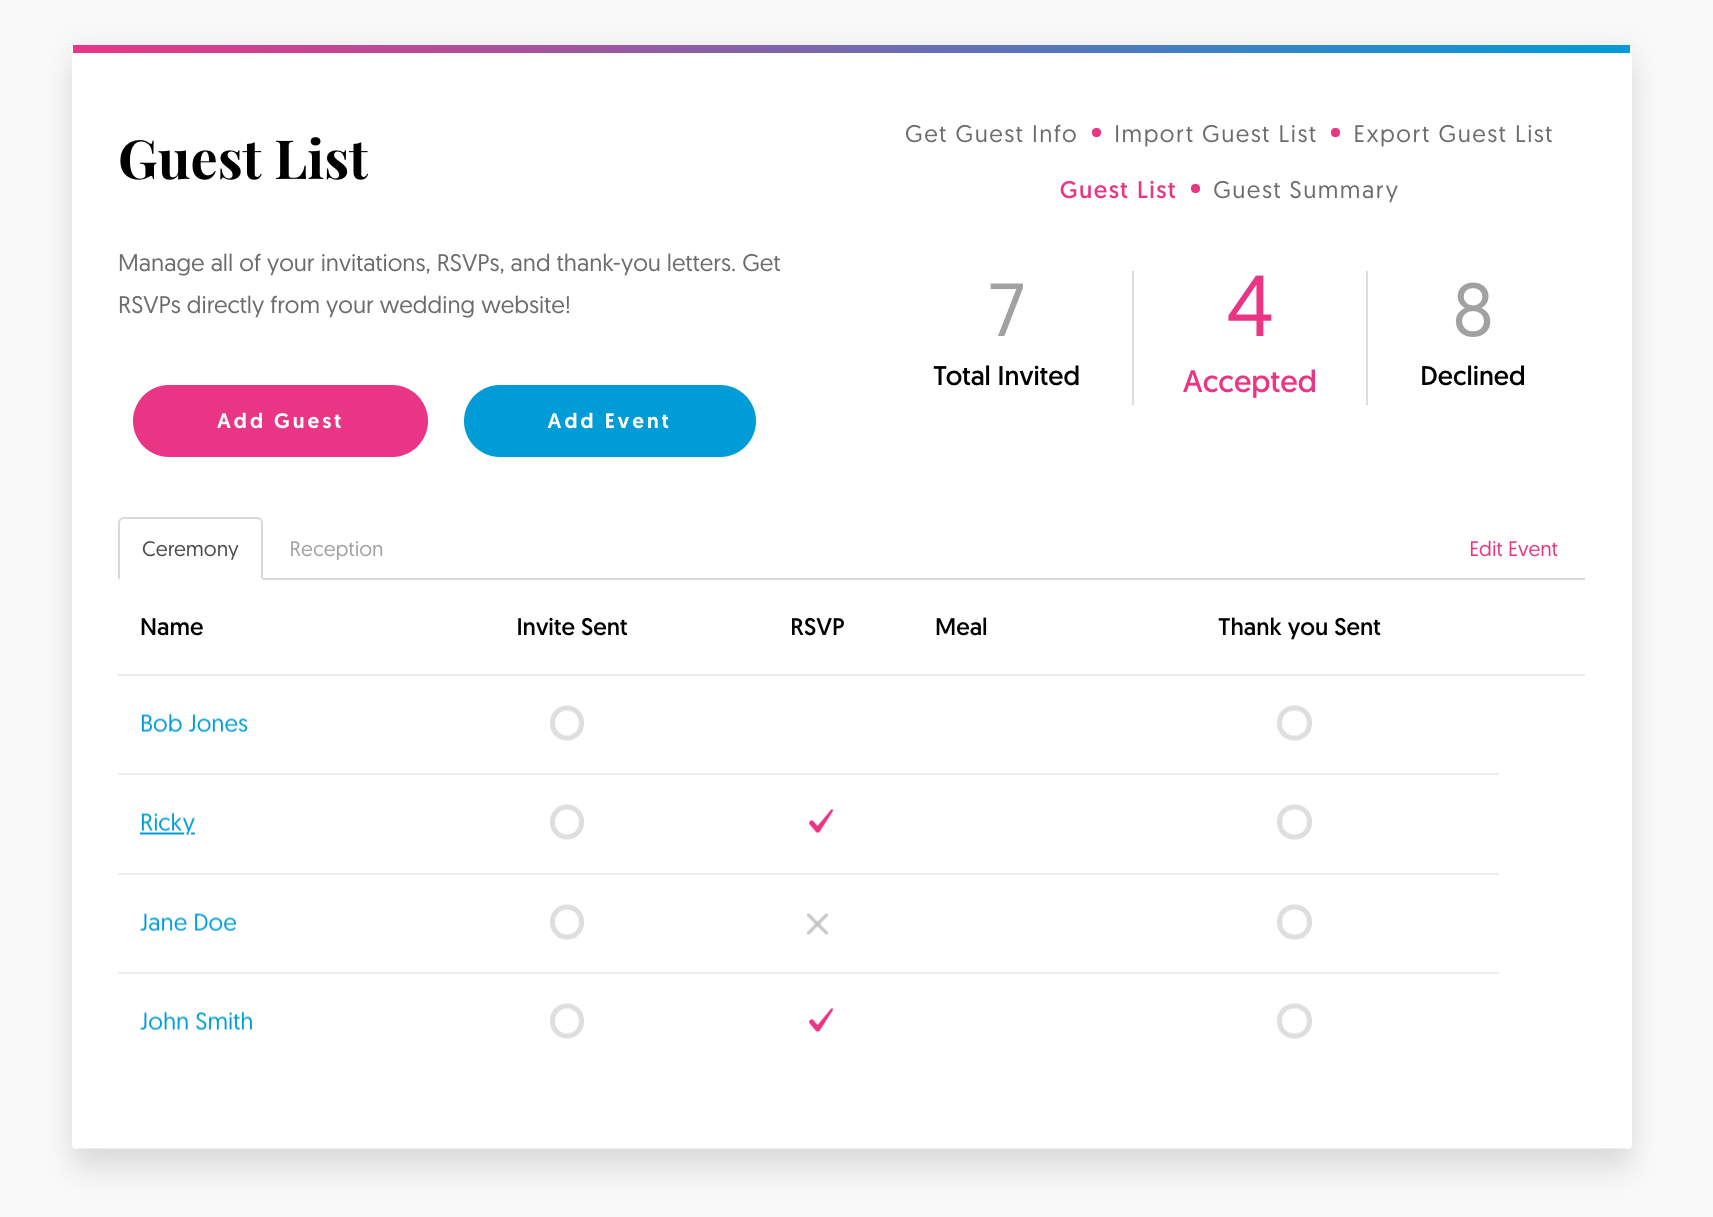The image size is (1713, 1217).
Task: Toggle Invite Sent for Ricky
Action: 567,822
